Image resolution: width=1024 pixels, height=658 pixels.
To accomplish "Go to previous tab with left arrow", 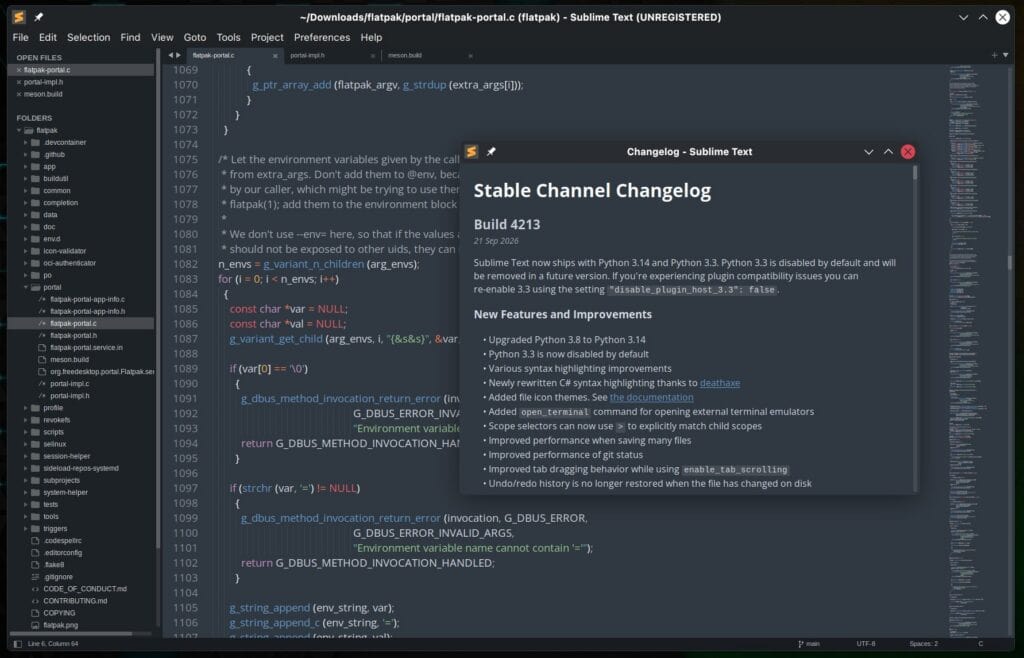I will click(170, 55).
